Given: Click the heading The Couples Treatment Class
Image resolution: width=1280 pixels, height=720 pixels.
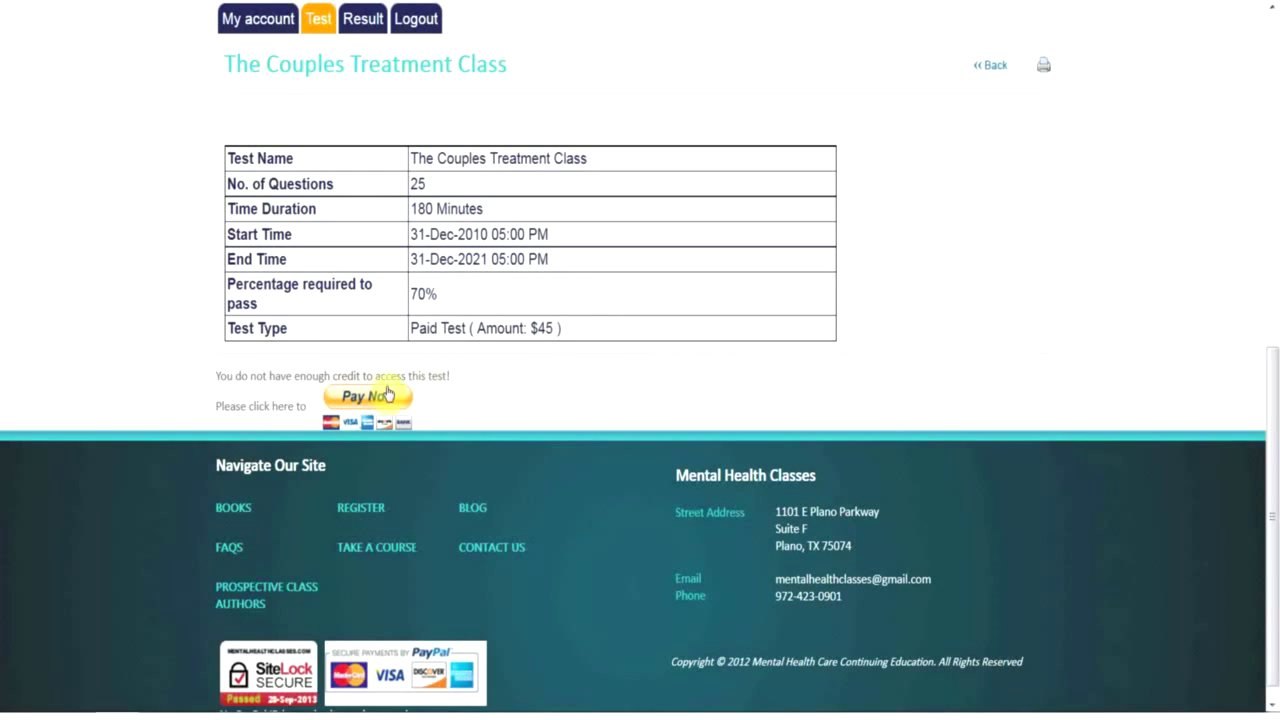Looking at the screenshot, I should pyautogui.click(x=365, y=64).
